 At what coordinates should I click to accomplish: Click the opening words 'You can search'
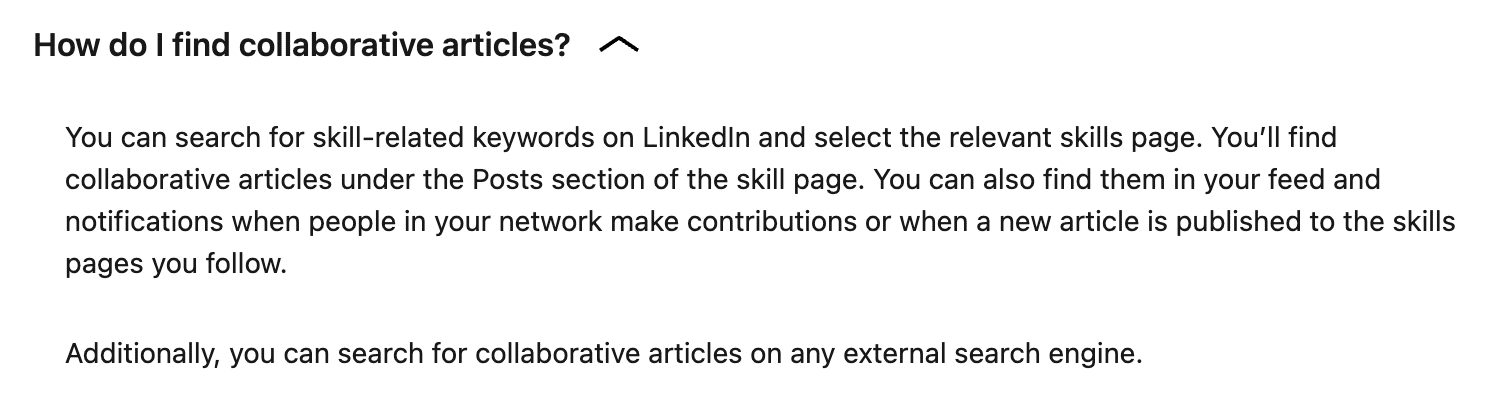[140, 136]
